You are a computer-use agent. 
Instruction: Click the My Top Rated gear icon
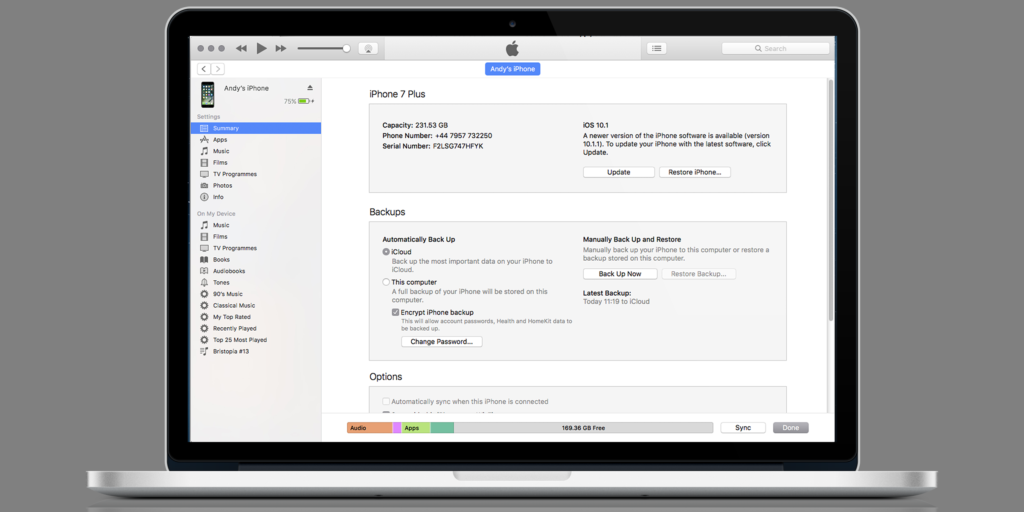[204, 317]
